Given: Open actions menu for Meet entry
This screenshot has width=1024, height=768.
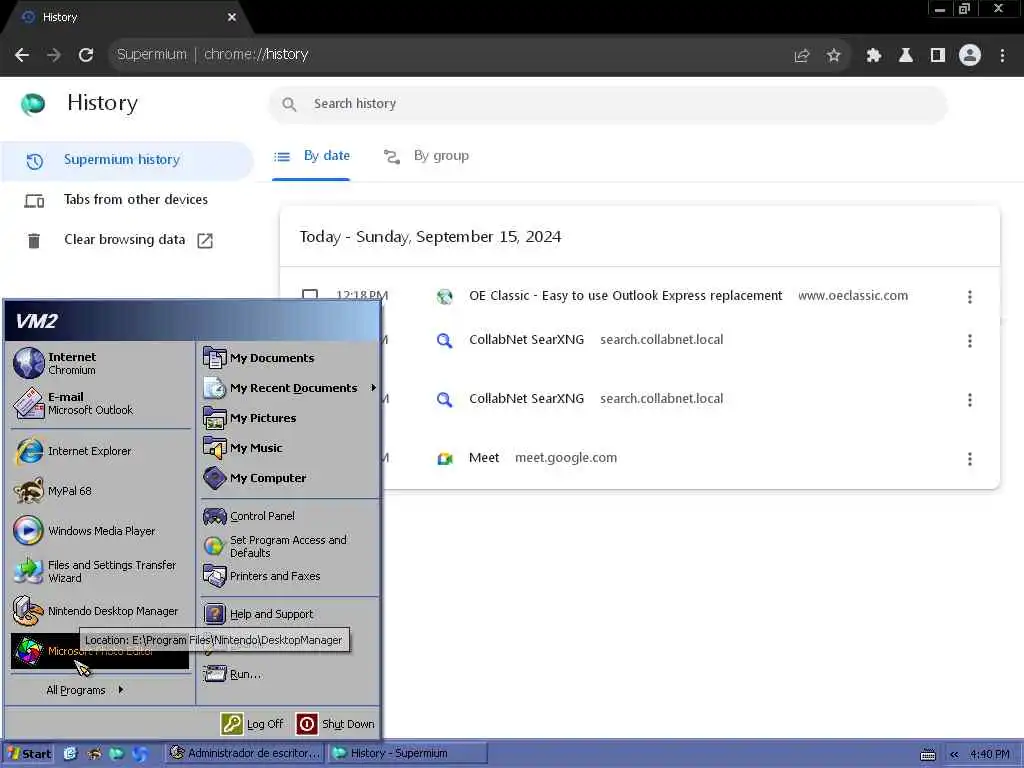Looking at the screenshot, I should pyautogui.click(x=970, y=458).
